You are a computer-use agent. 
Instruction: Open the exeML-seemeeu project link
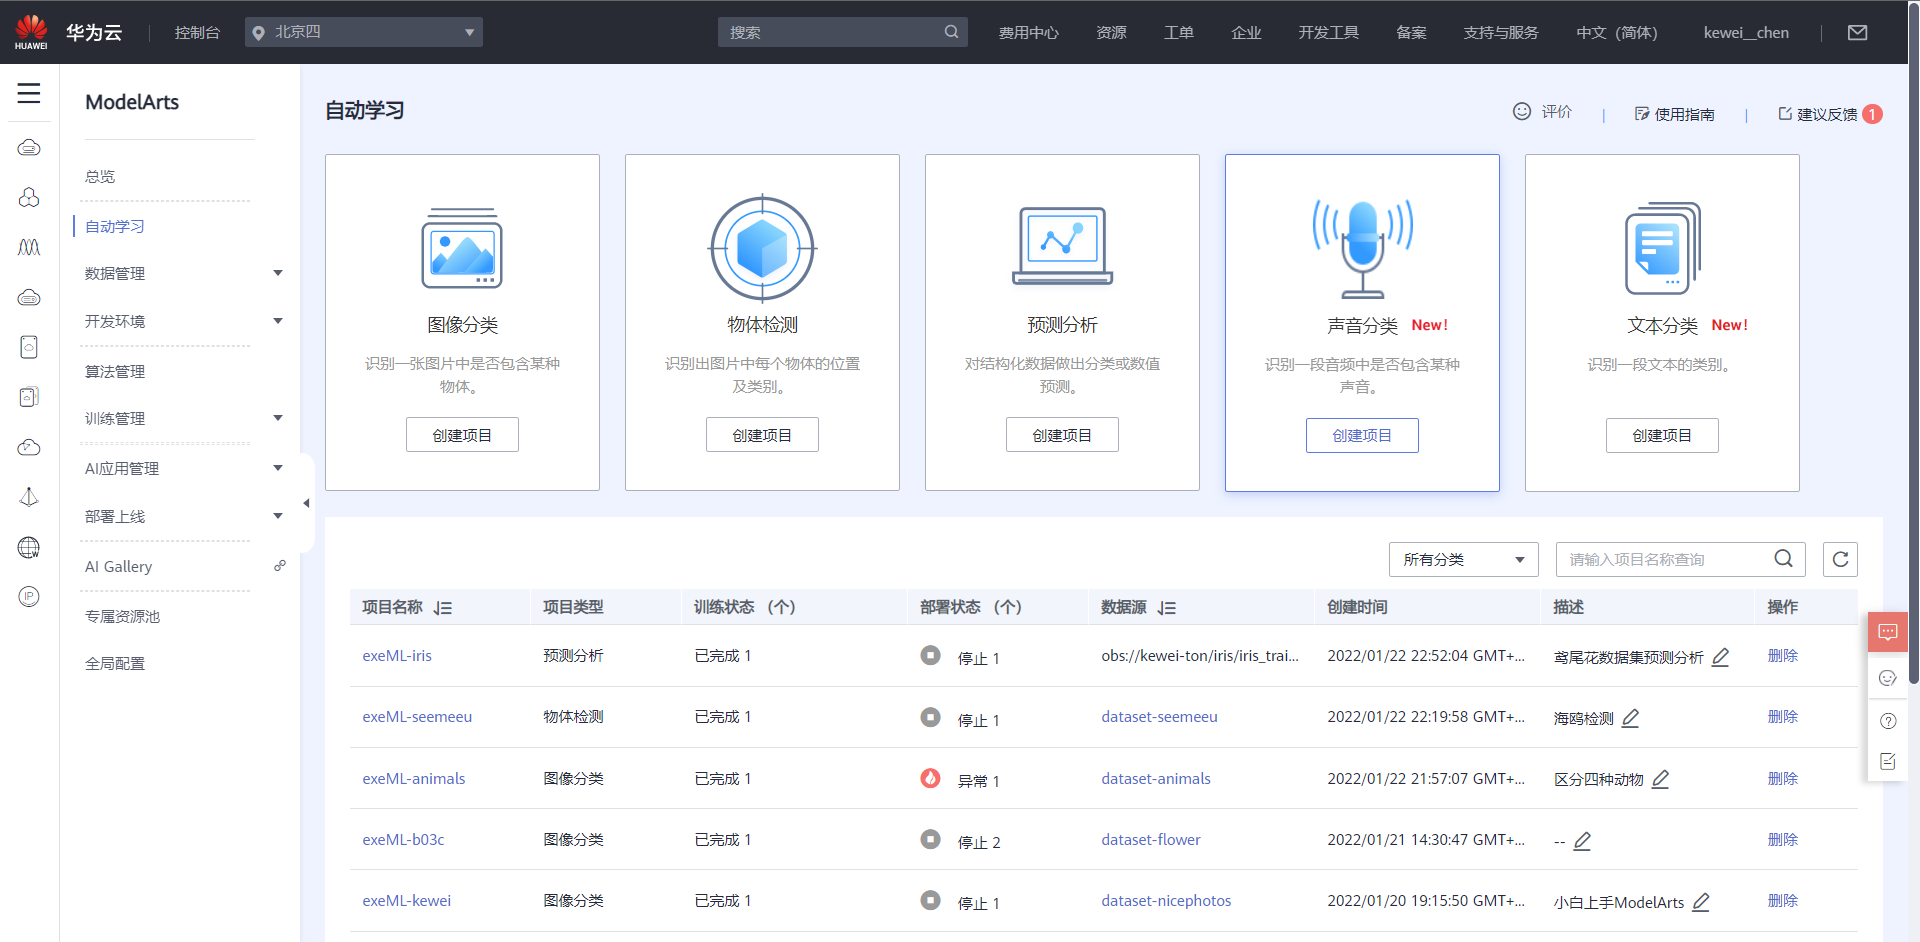pyautogui.click(x=417, y=716)
